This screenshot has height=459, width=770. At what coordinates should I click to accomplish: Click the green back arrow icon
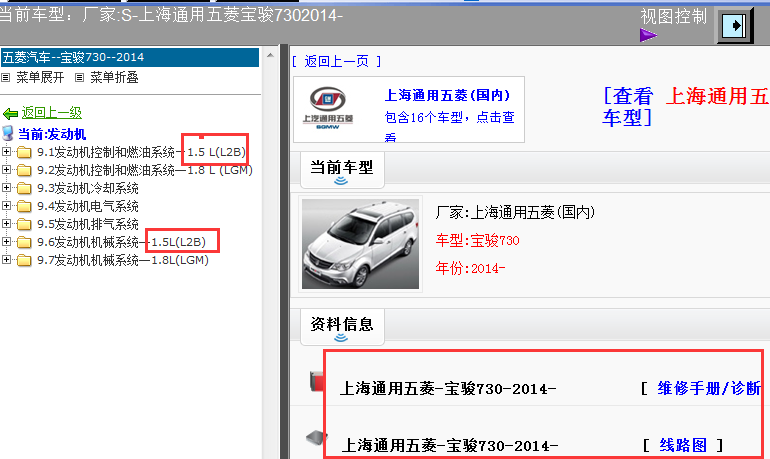(10, 114)
